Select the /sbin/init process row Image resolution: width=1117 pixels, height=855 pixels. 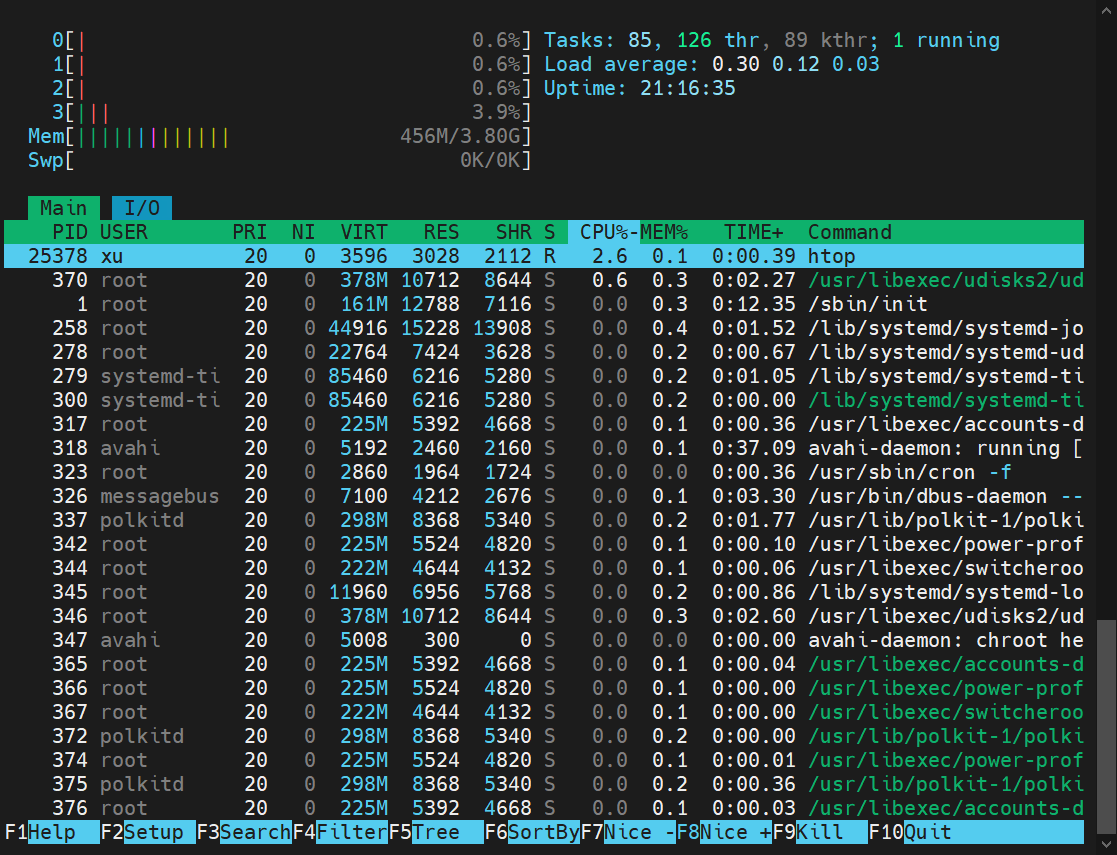click(x=544, y=304)
